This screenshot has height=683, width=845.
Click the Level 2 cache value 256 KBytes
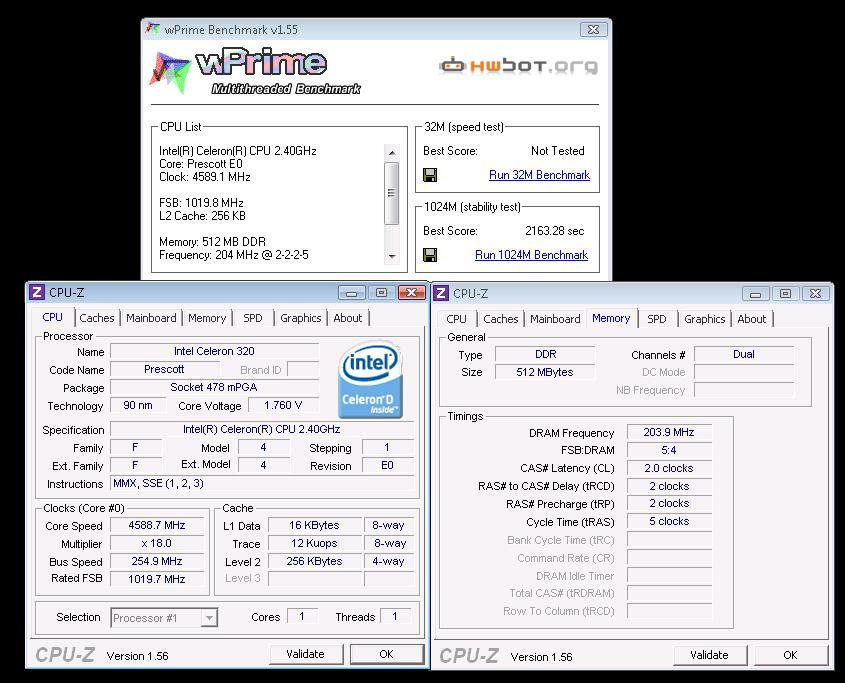315,561
